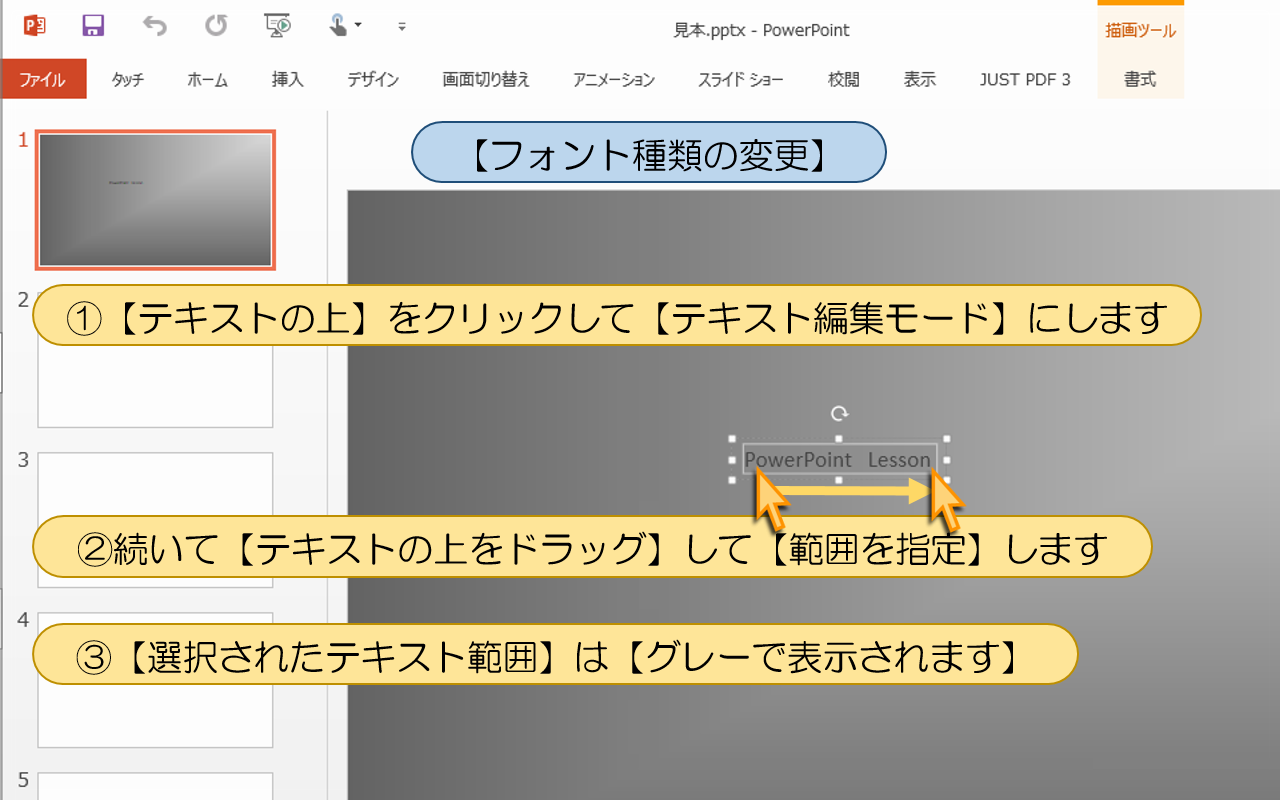Open the アニメーション tab
1280x800 pixels.
[x=614, y=80]
